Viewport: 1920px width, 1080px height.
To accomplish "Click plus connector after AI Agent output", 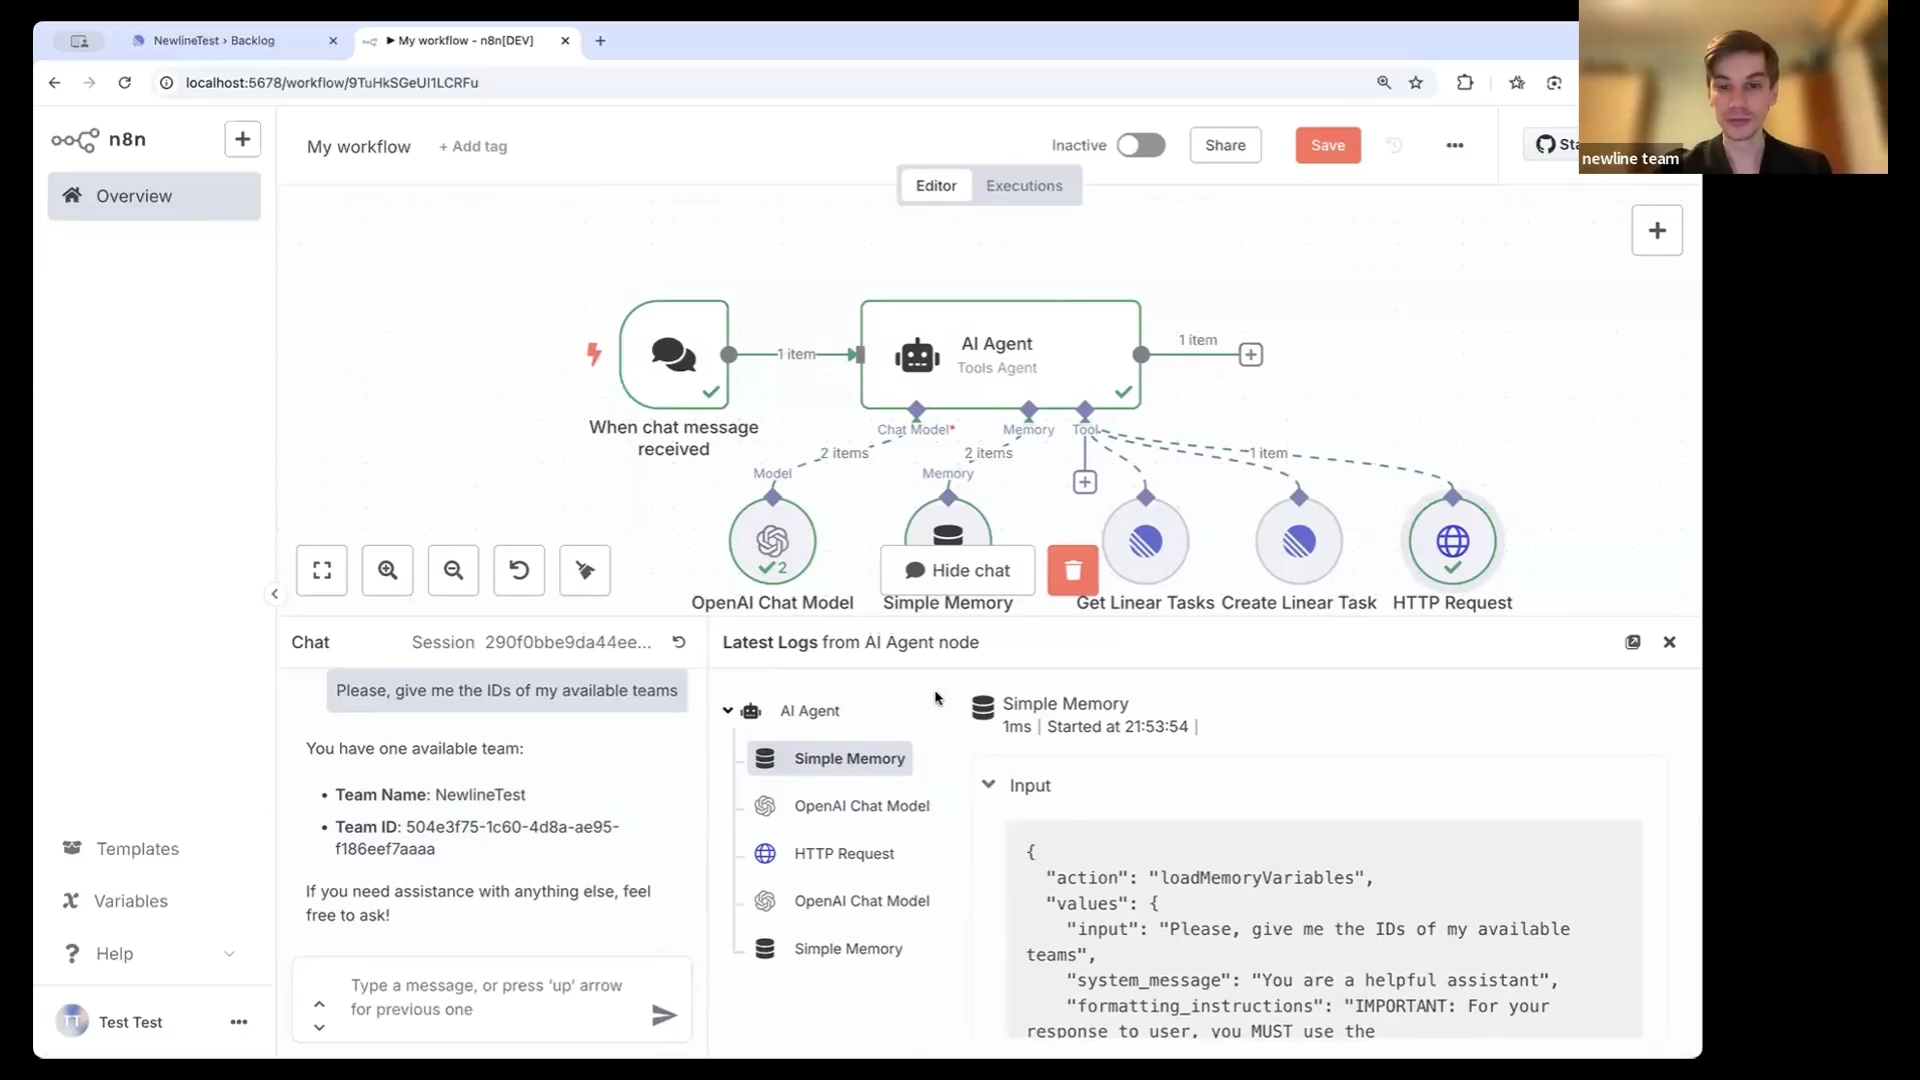I will [1250, 354].
